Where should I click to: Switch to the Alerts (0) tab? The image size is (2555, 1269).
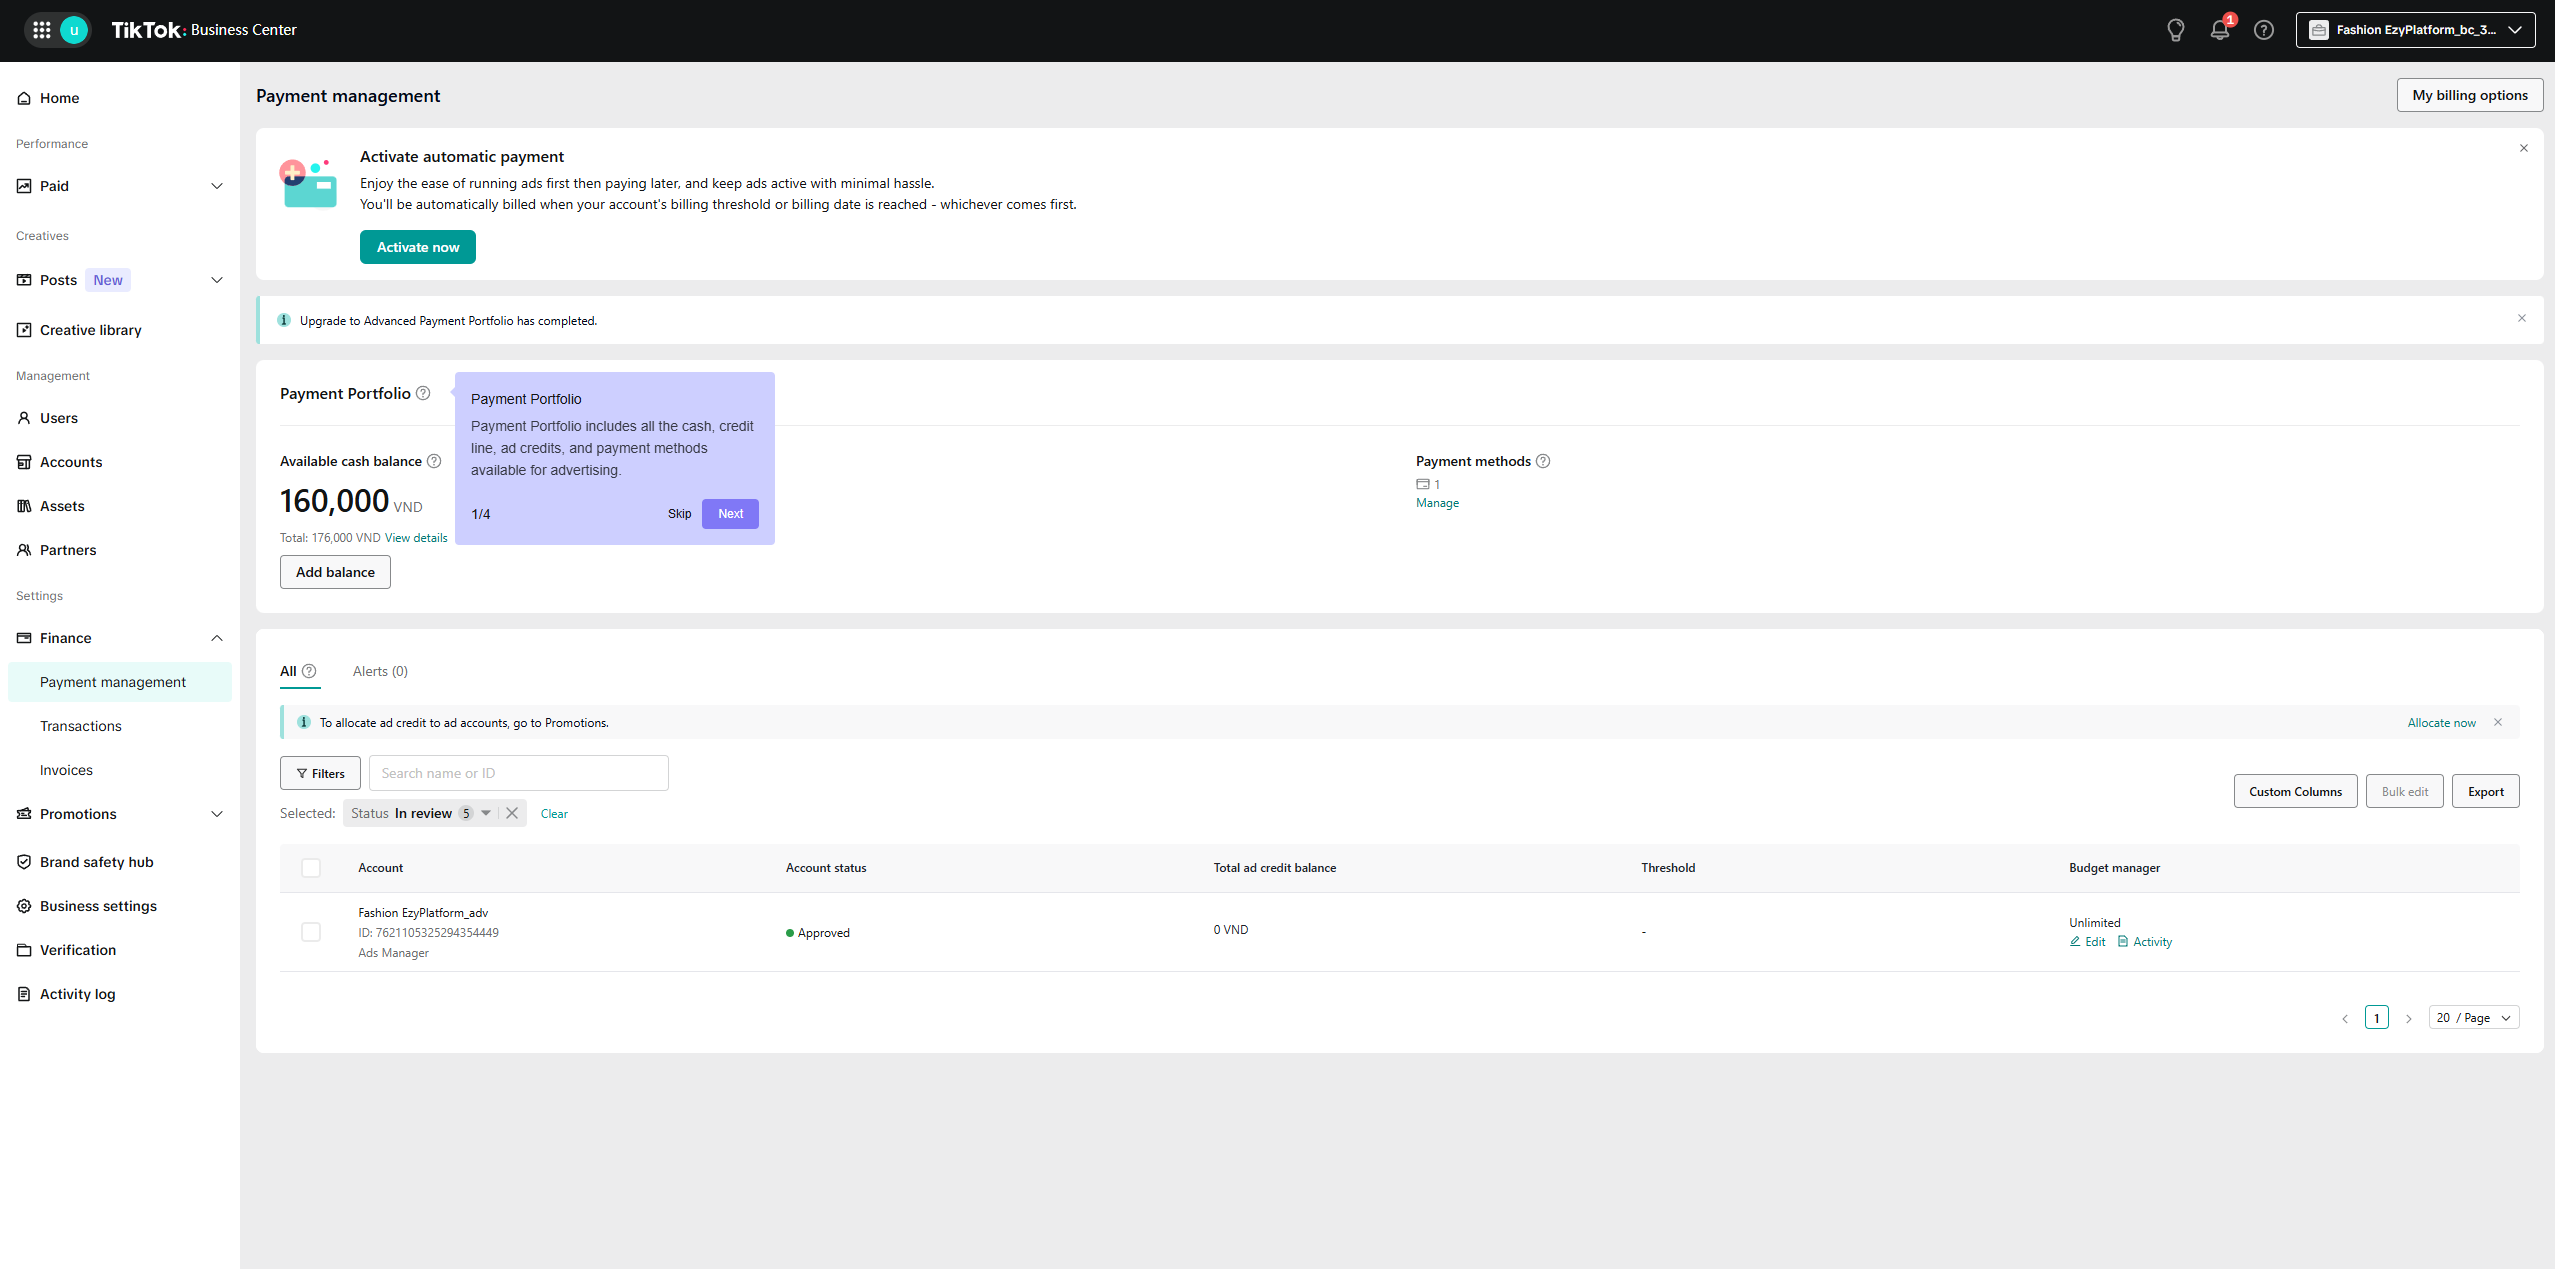click(x=380, y=671)
